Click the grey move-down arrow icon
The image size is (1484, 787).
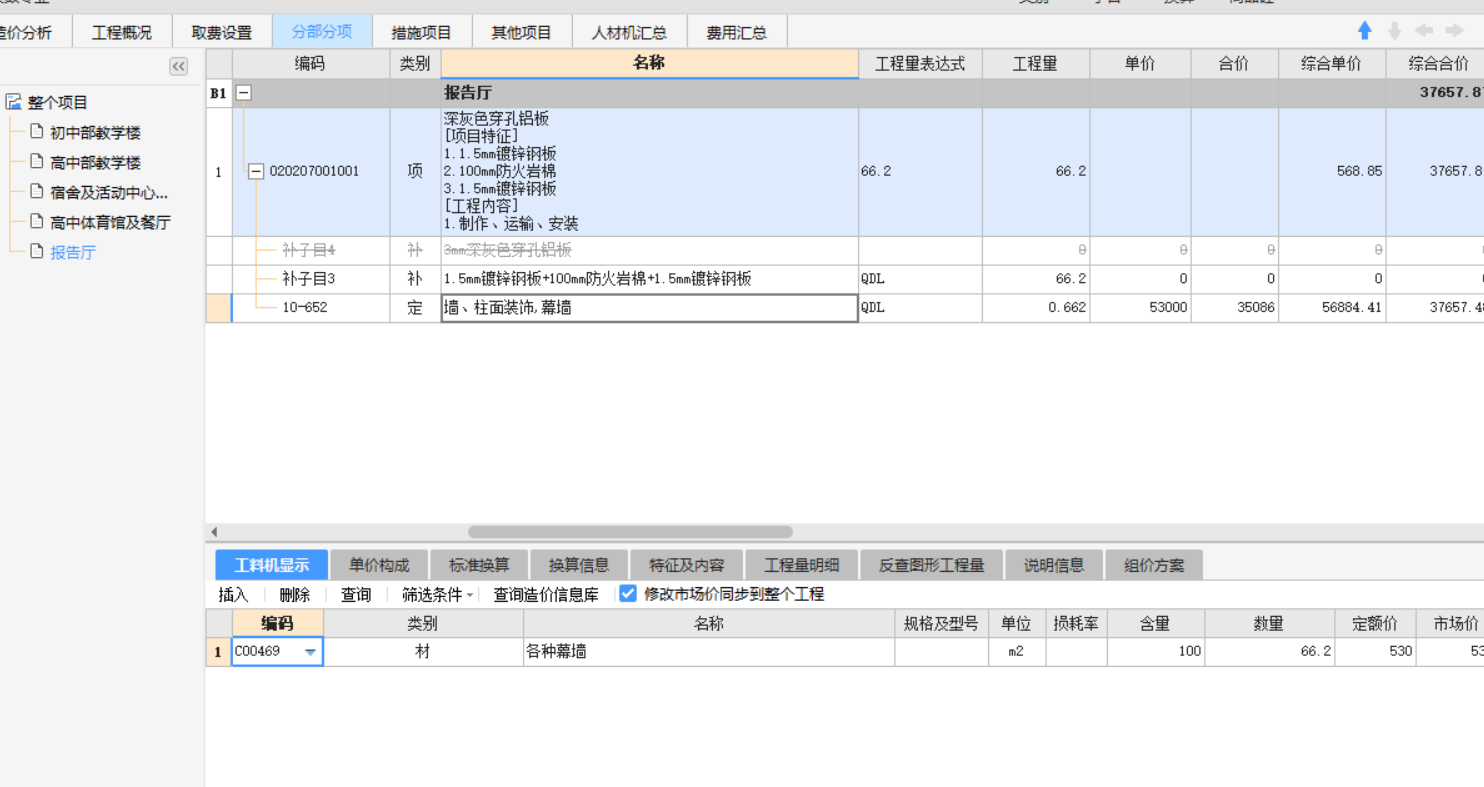1395,31
